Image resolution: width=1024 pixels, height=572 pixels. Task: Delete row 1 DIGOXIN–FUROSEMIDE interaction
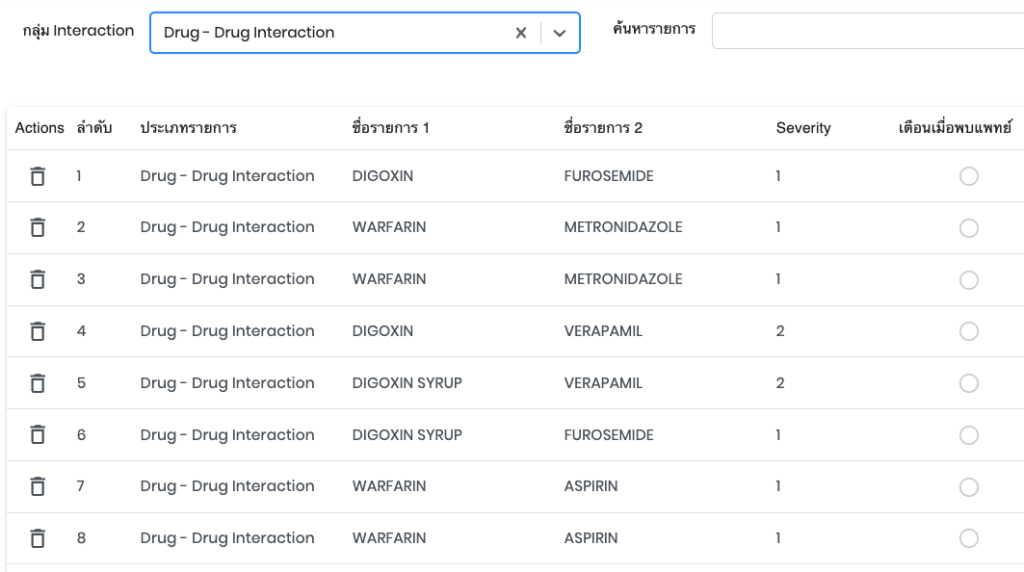38,176
